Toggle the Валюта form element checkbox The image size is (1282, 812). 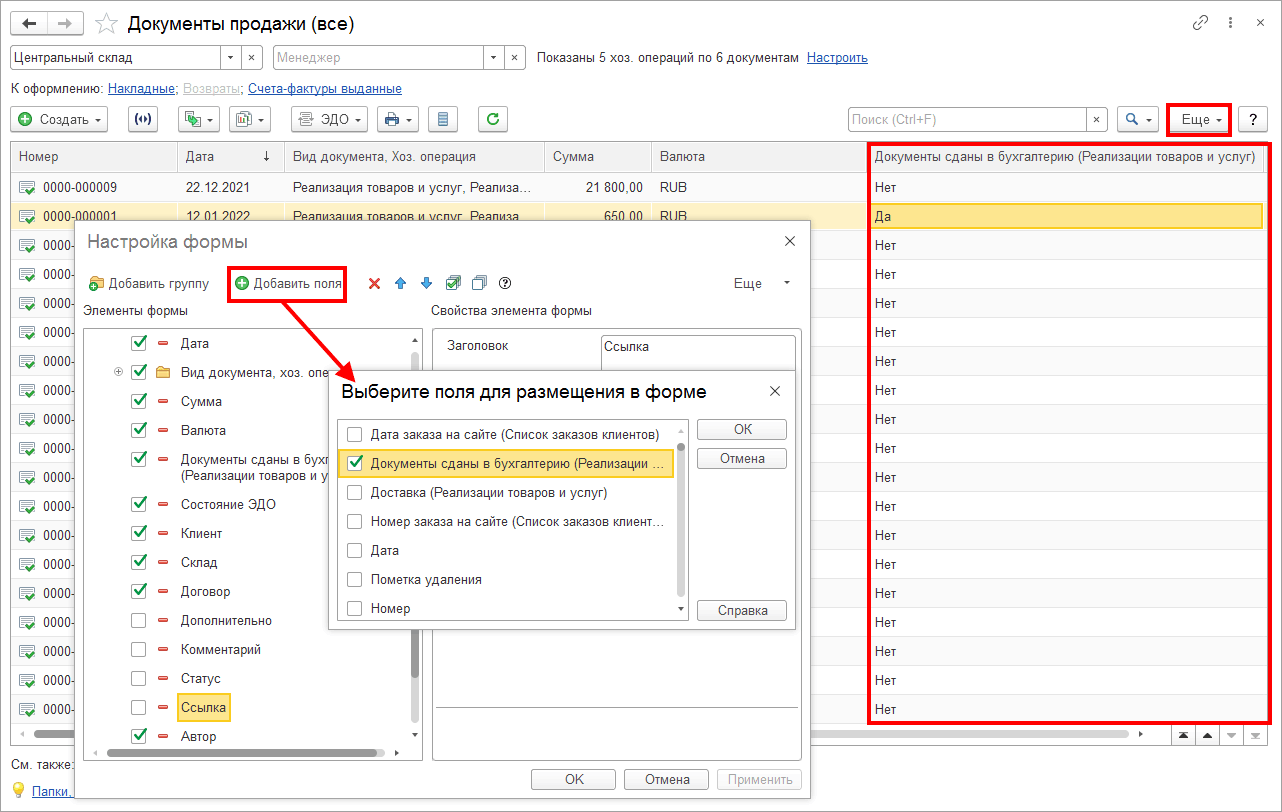coord(139,430)
